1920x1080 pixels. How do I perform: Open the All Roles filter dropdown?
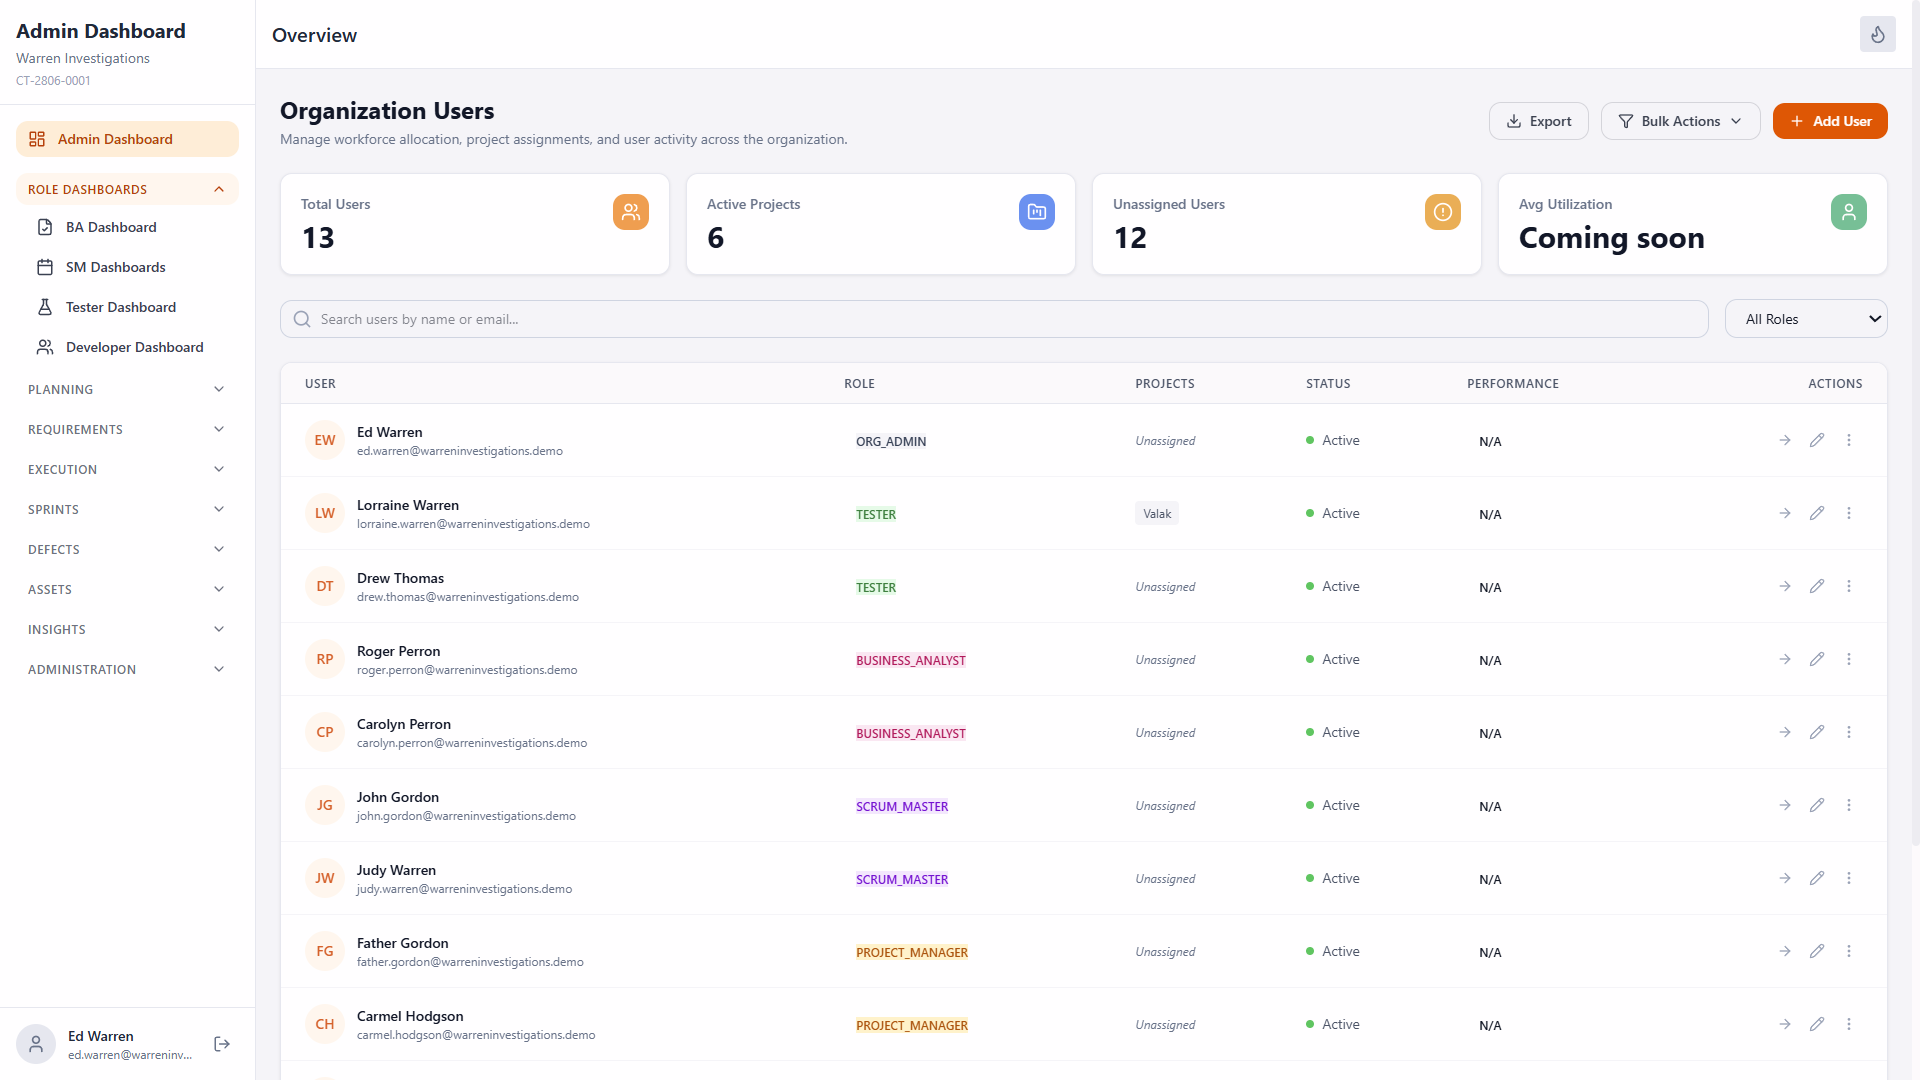pyautogui.click(x=1806, y=319)
